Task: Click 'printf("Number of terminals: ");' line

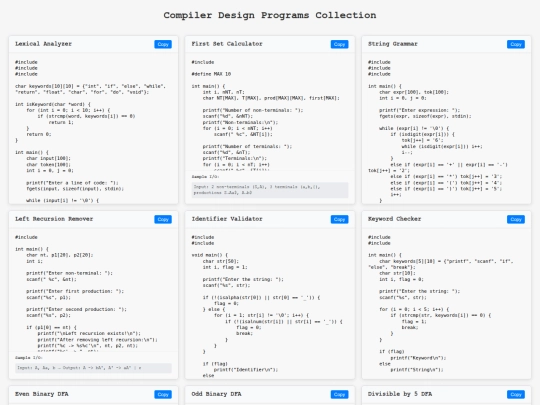Action: pyautogui.click(x=247, y=146)
